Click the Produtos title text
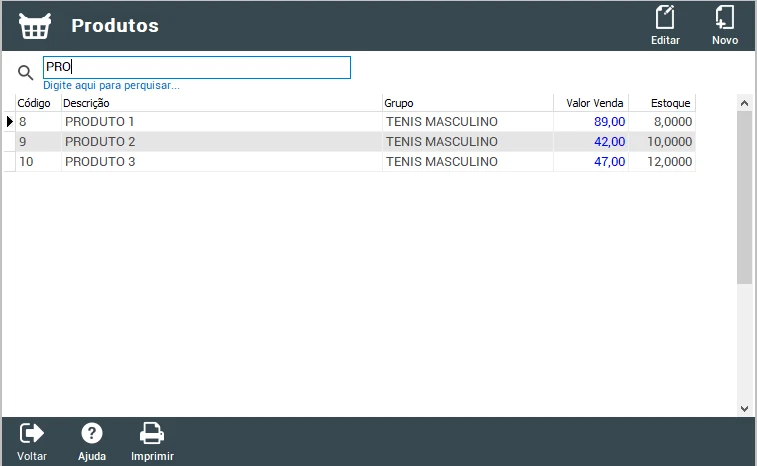 pos(115,26)
